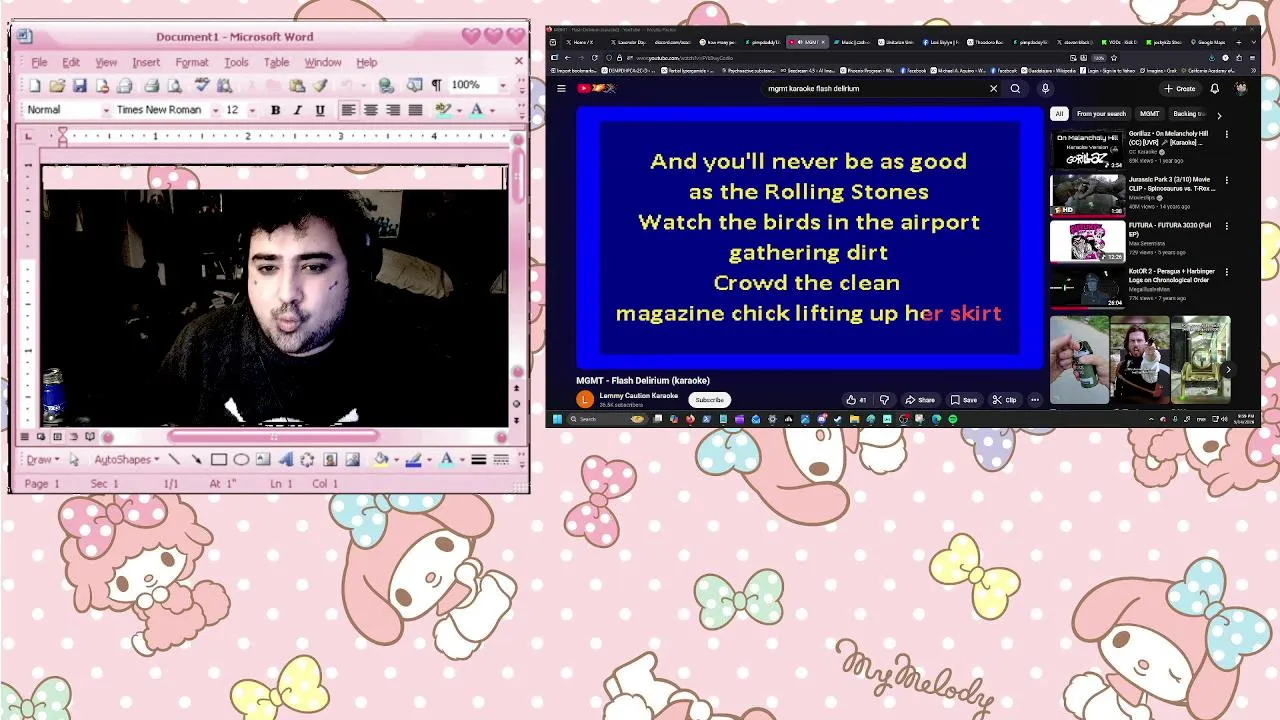Click the dislike thumbs-down icon under video

click(x=884, y=400)
